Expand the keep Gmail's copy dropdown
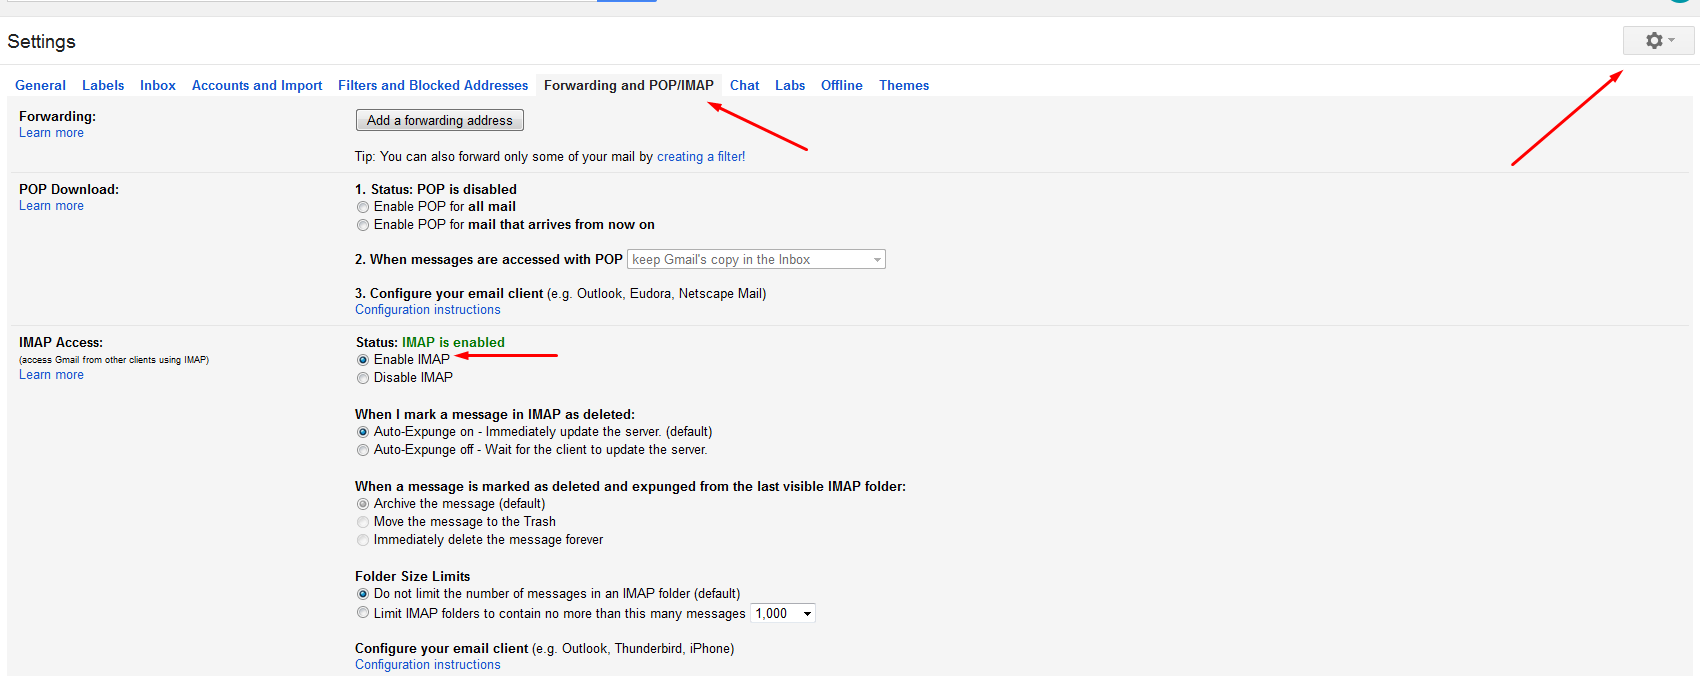This screenshot has width=1700, height=676. [x=756, y=260]
